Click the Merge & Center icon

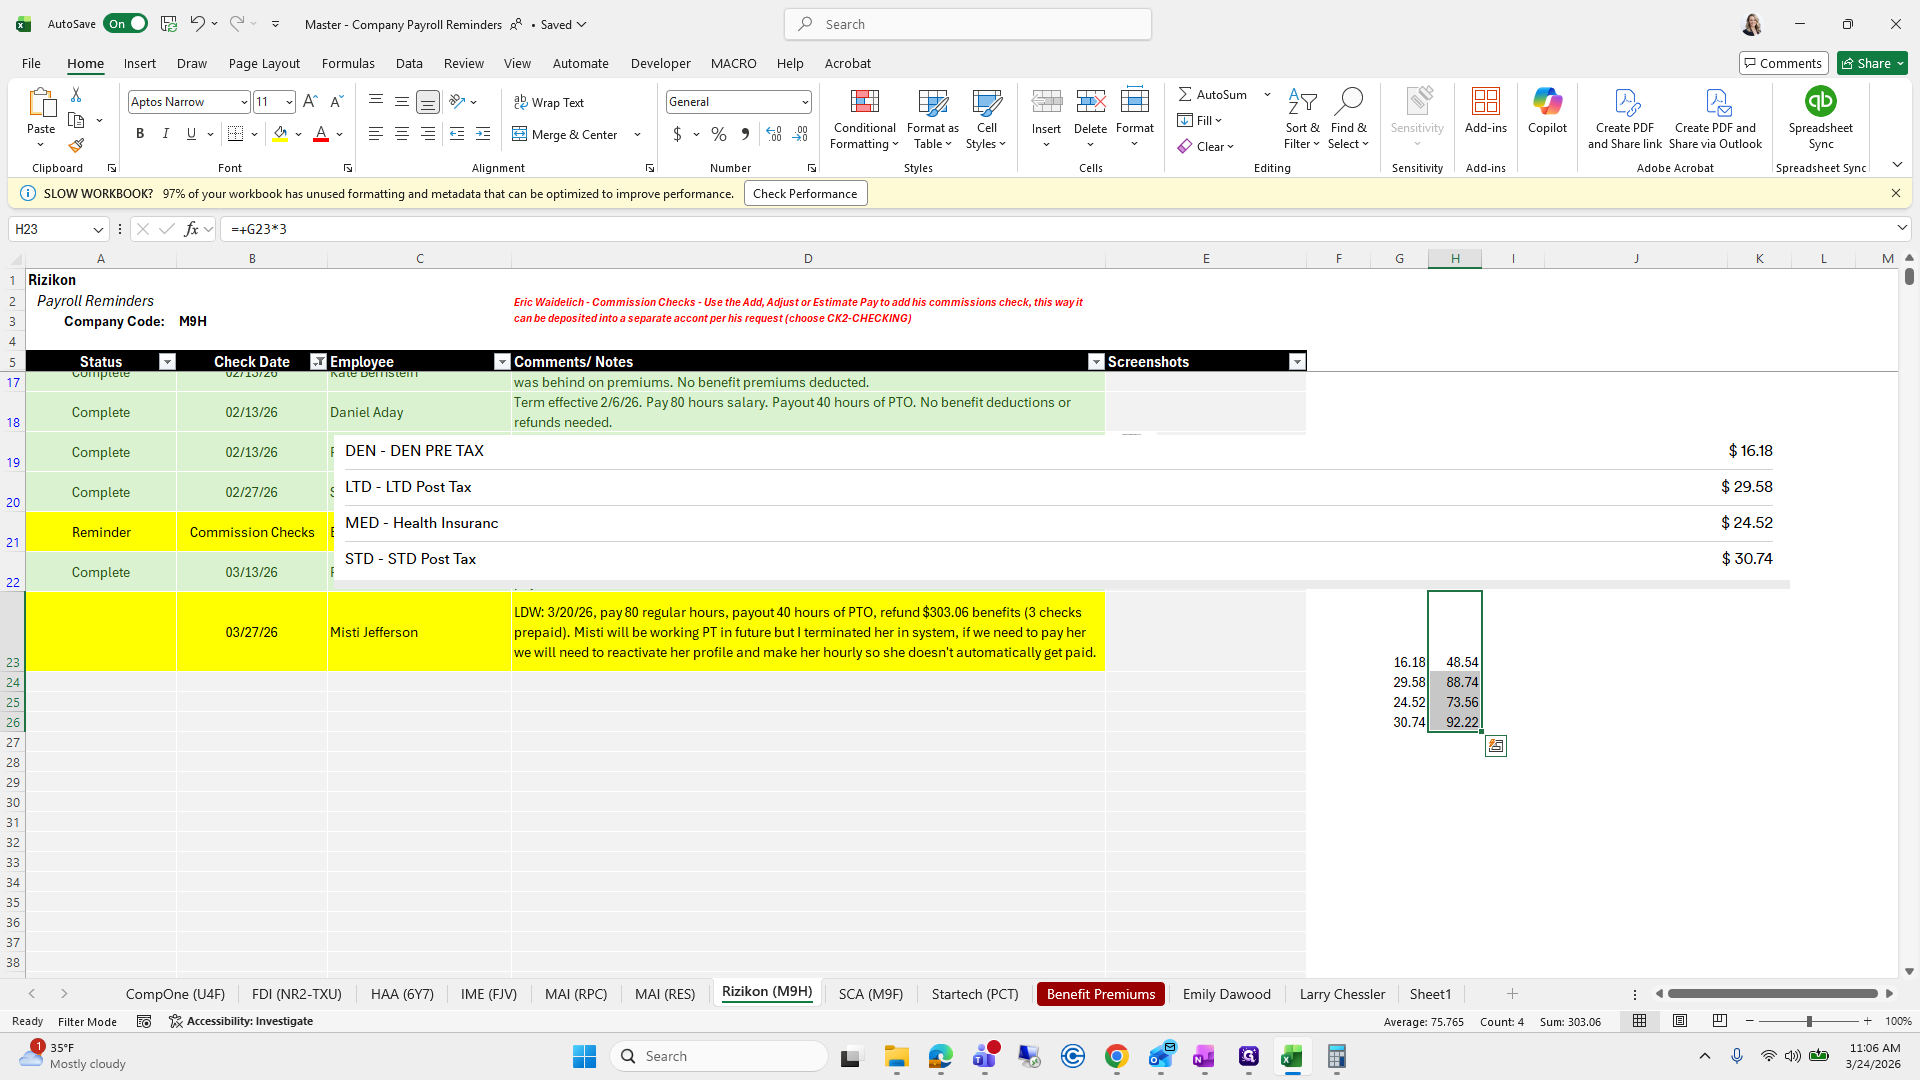(x=520, y=134)
